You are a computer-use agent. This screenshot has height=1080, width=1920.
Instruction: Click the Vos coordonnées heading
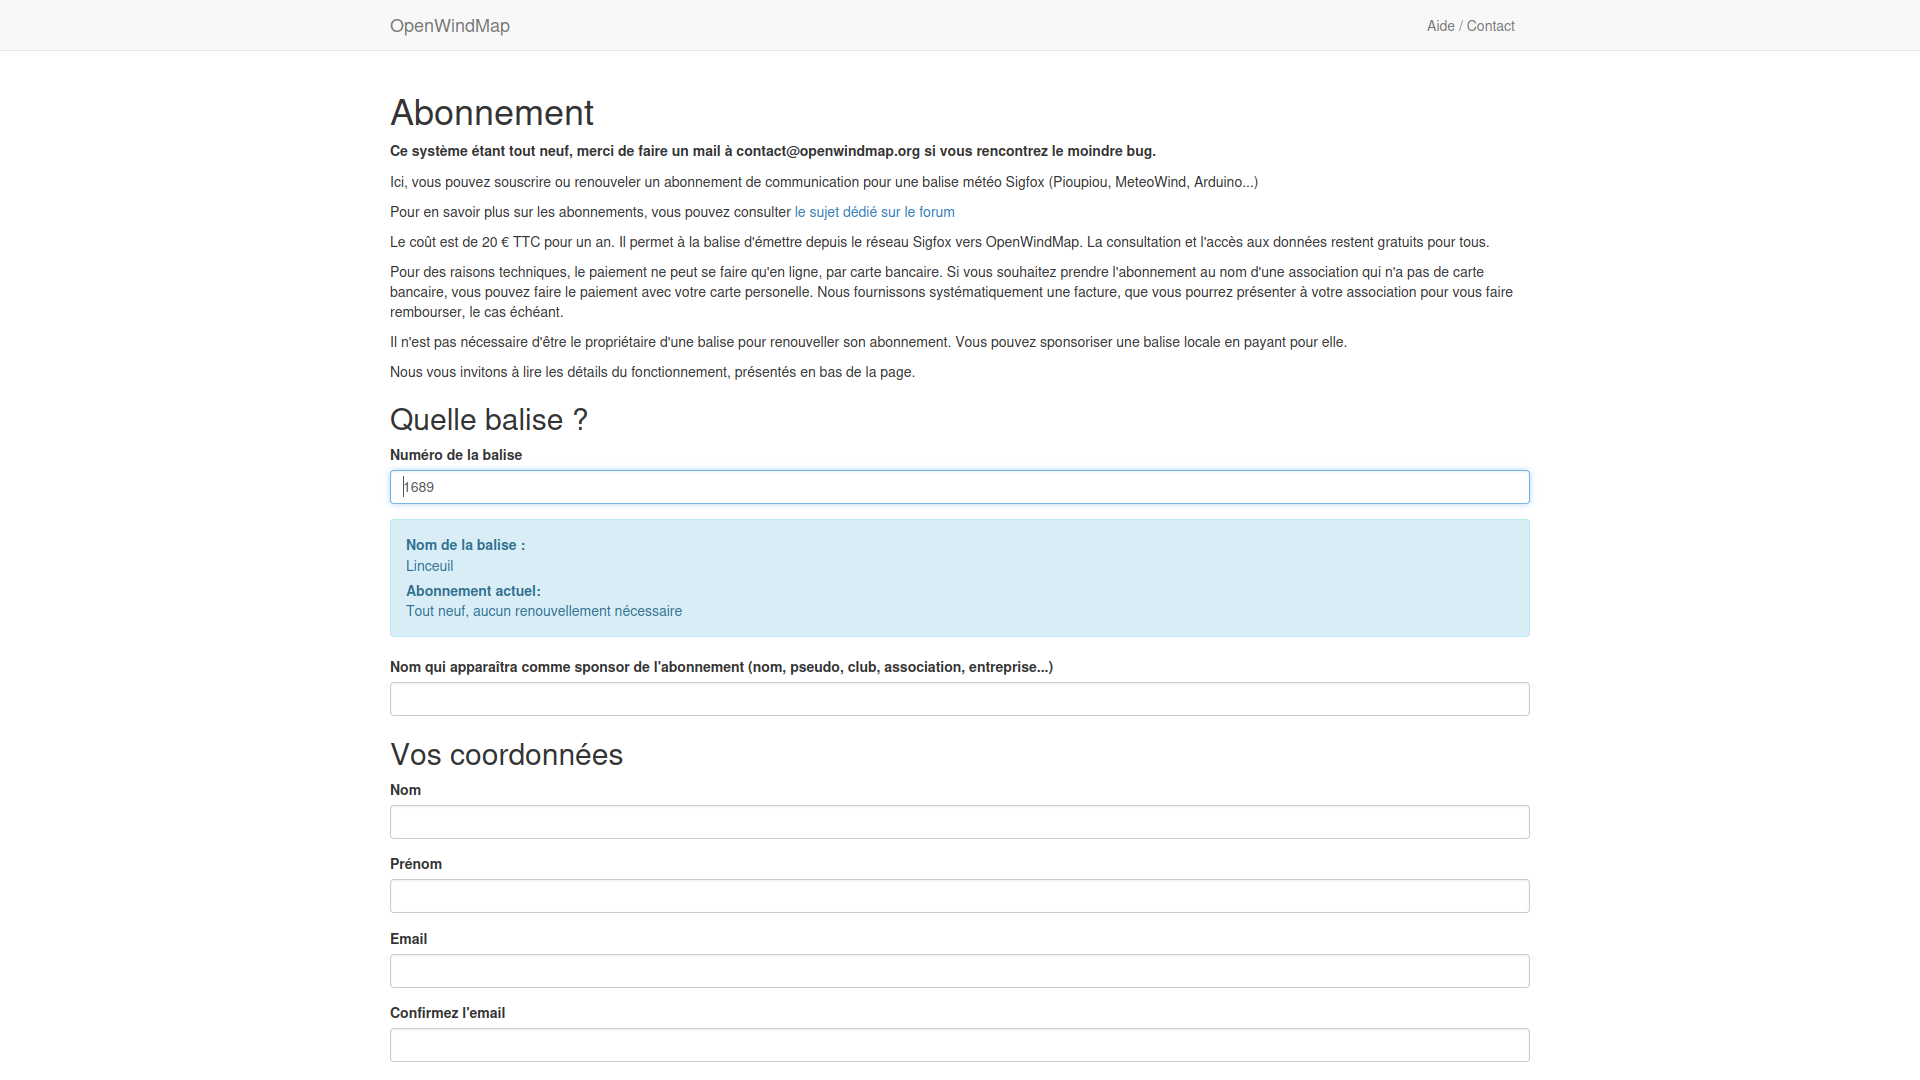coord(506,755)
